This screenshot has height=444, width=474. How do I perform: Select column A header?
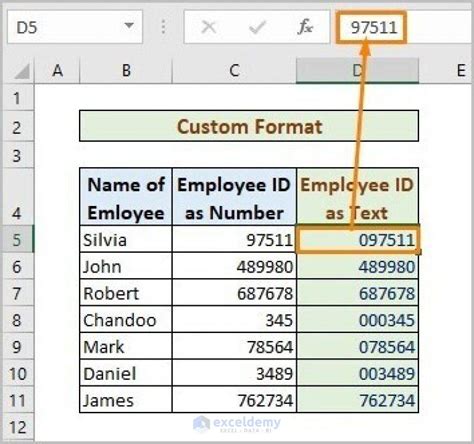(x=57, y=70)
